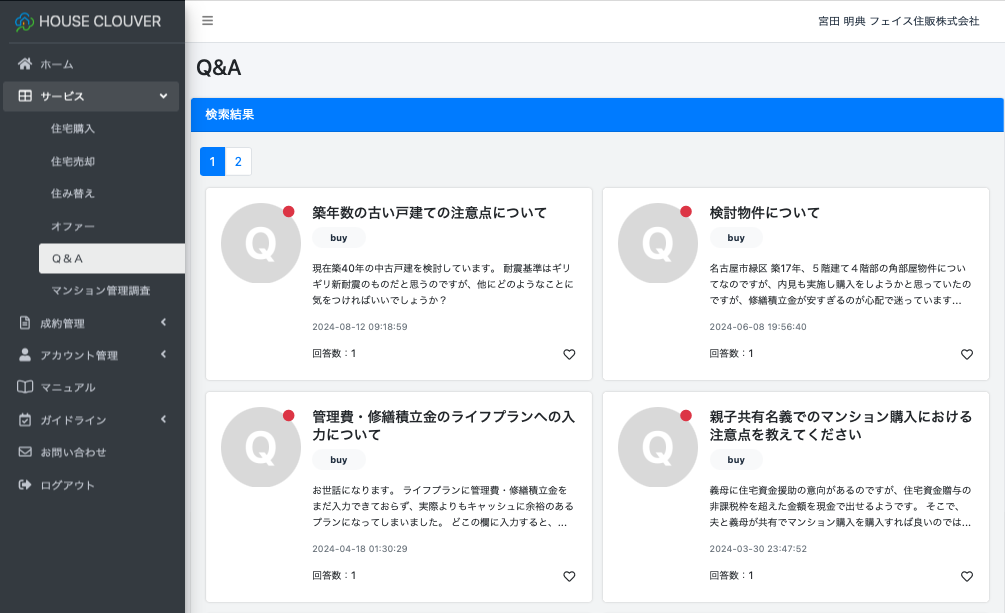This screenshot has width=1005, height=613.
Task: Open the オファー menu item
Action: [x=72, y=226]
